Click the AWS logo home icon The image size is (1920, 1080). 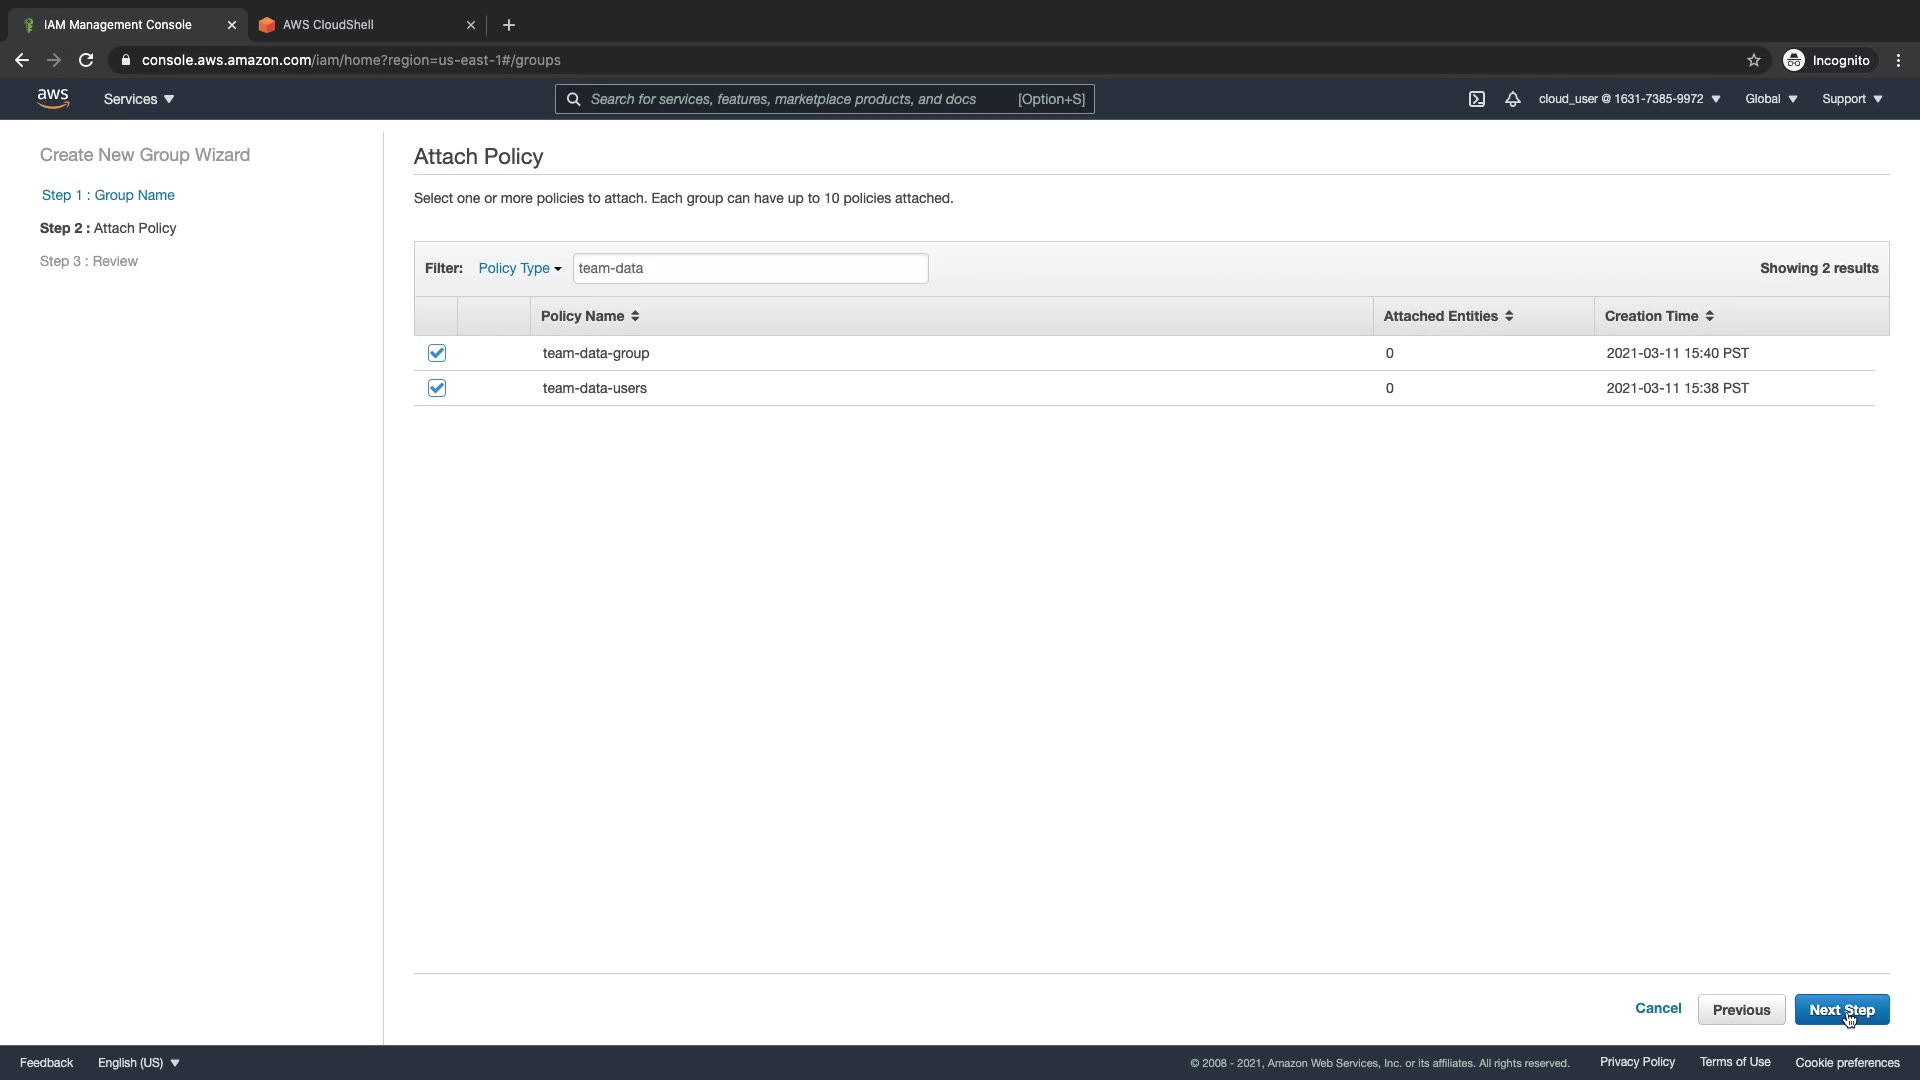(x=53, y=98)
